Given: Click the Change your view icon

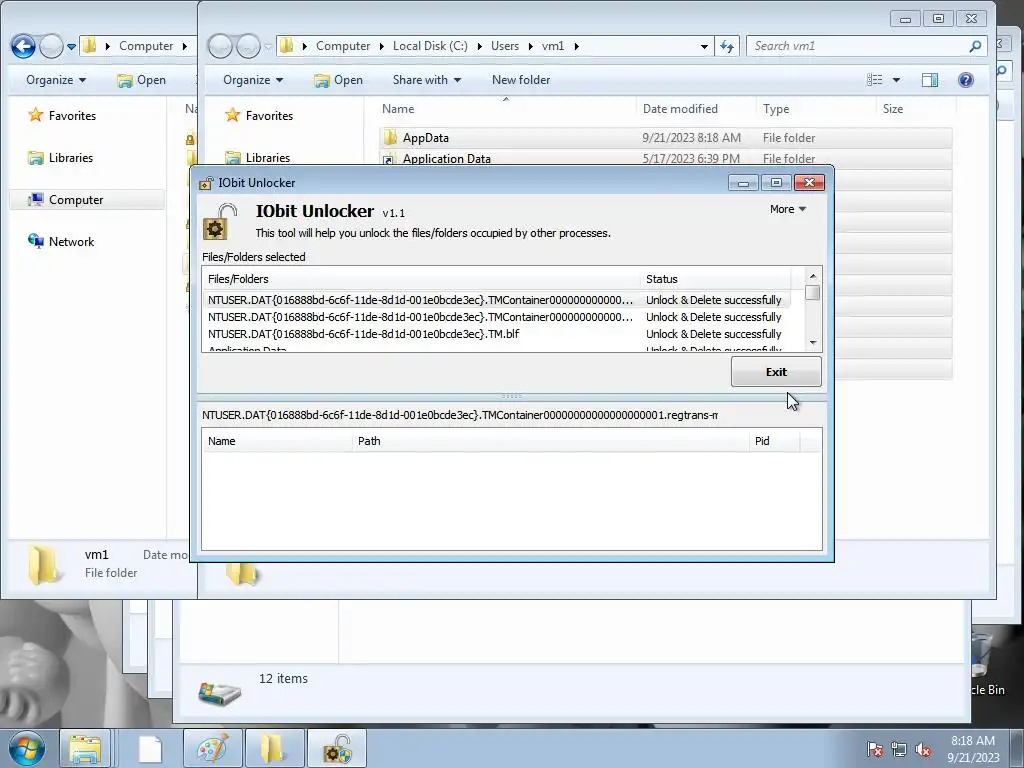Looking at the screenshot, I should coord(874,80).
